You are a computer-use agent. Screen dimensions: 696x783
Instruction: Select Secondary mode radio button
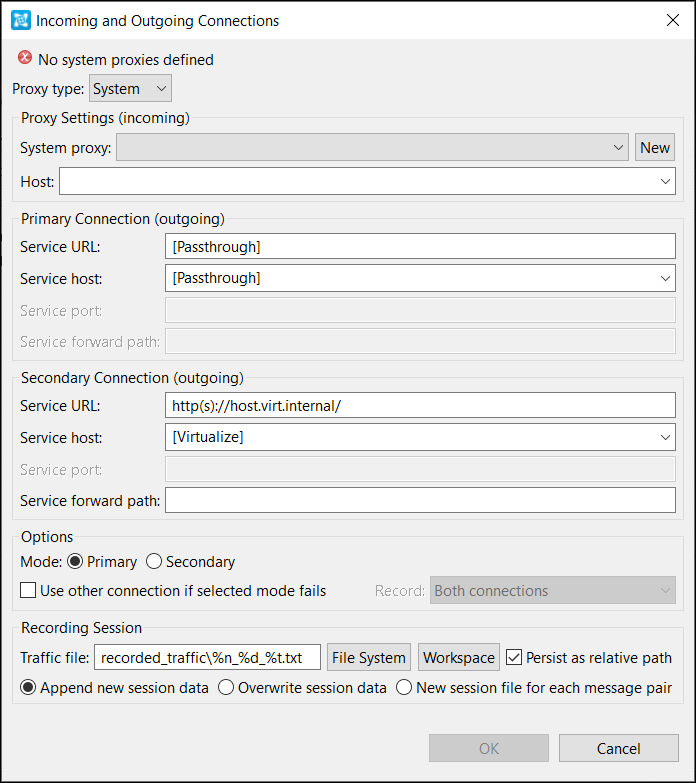click(x=154, y=562)
